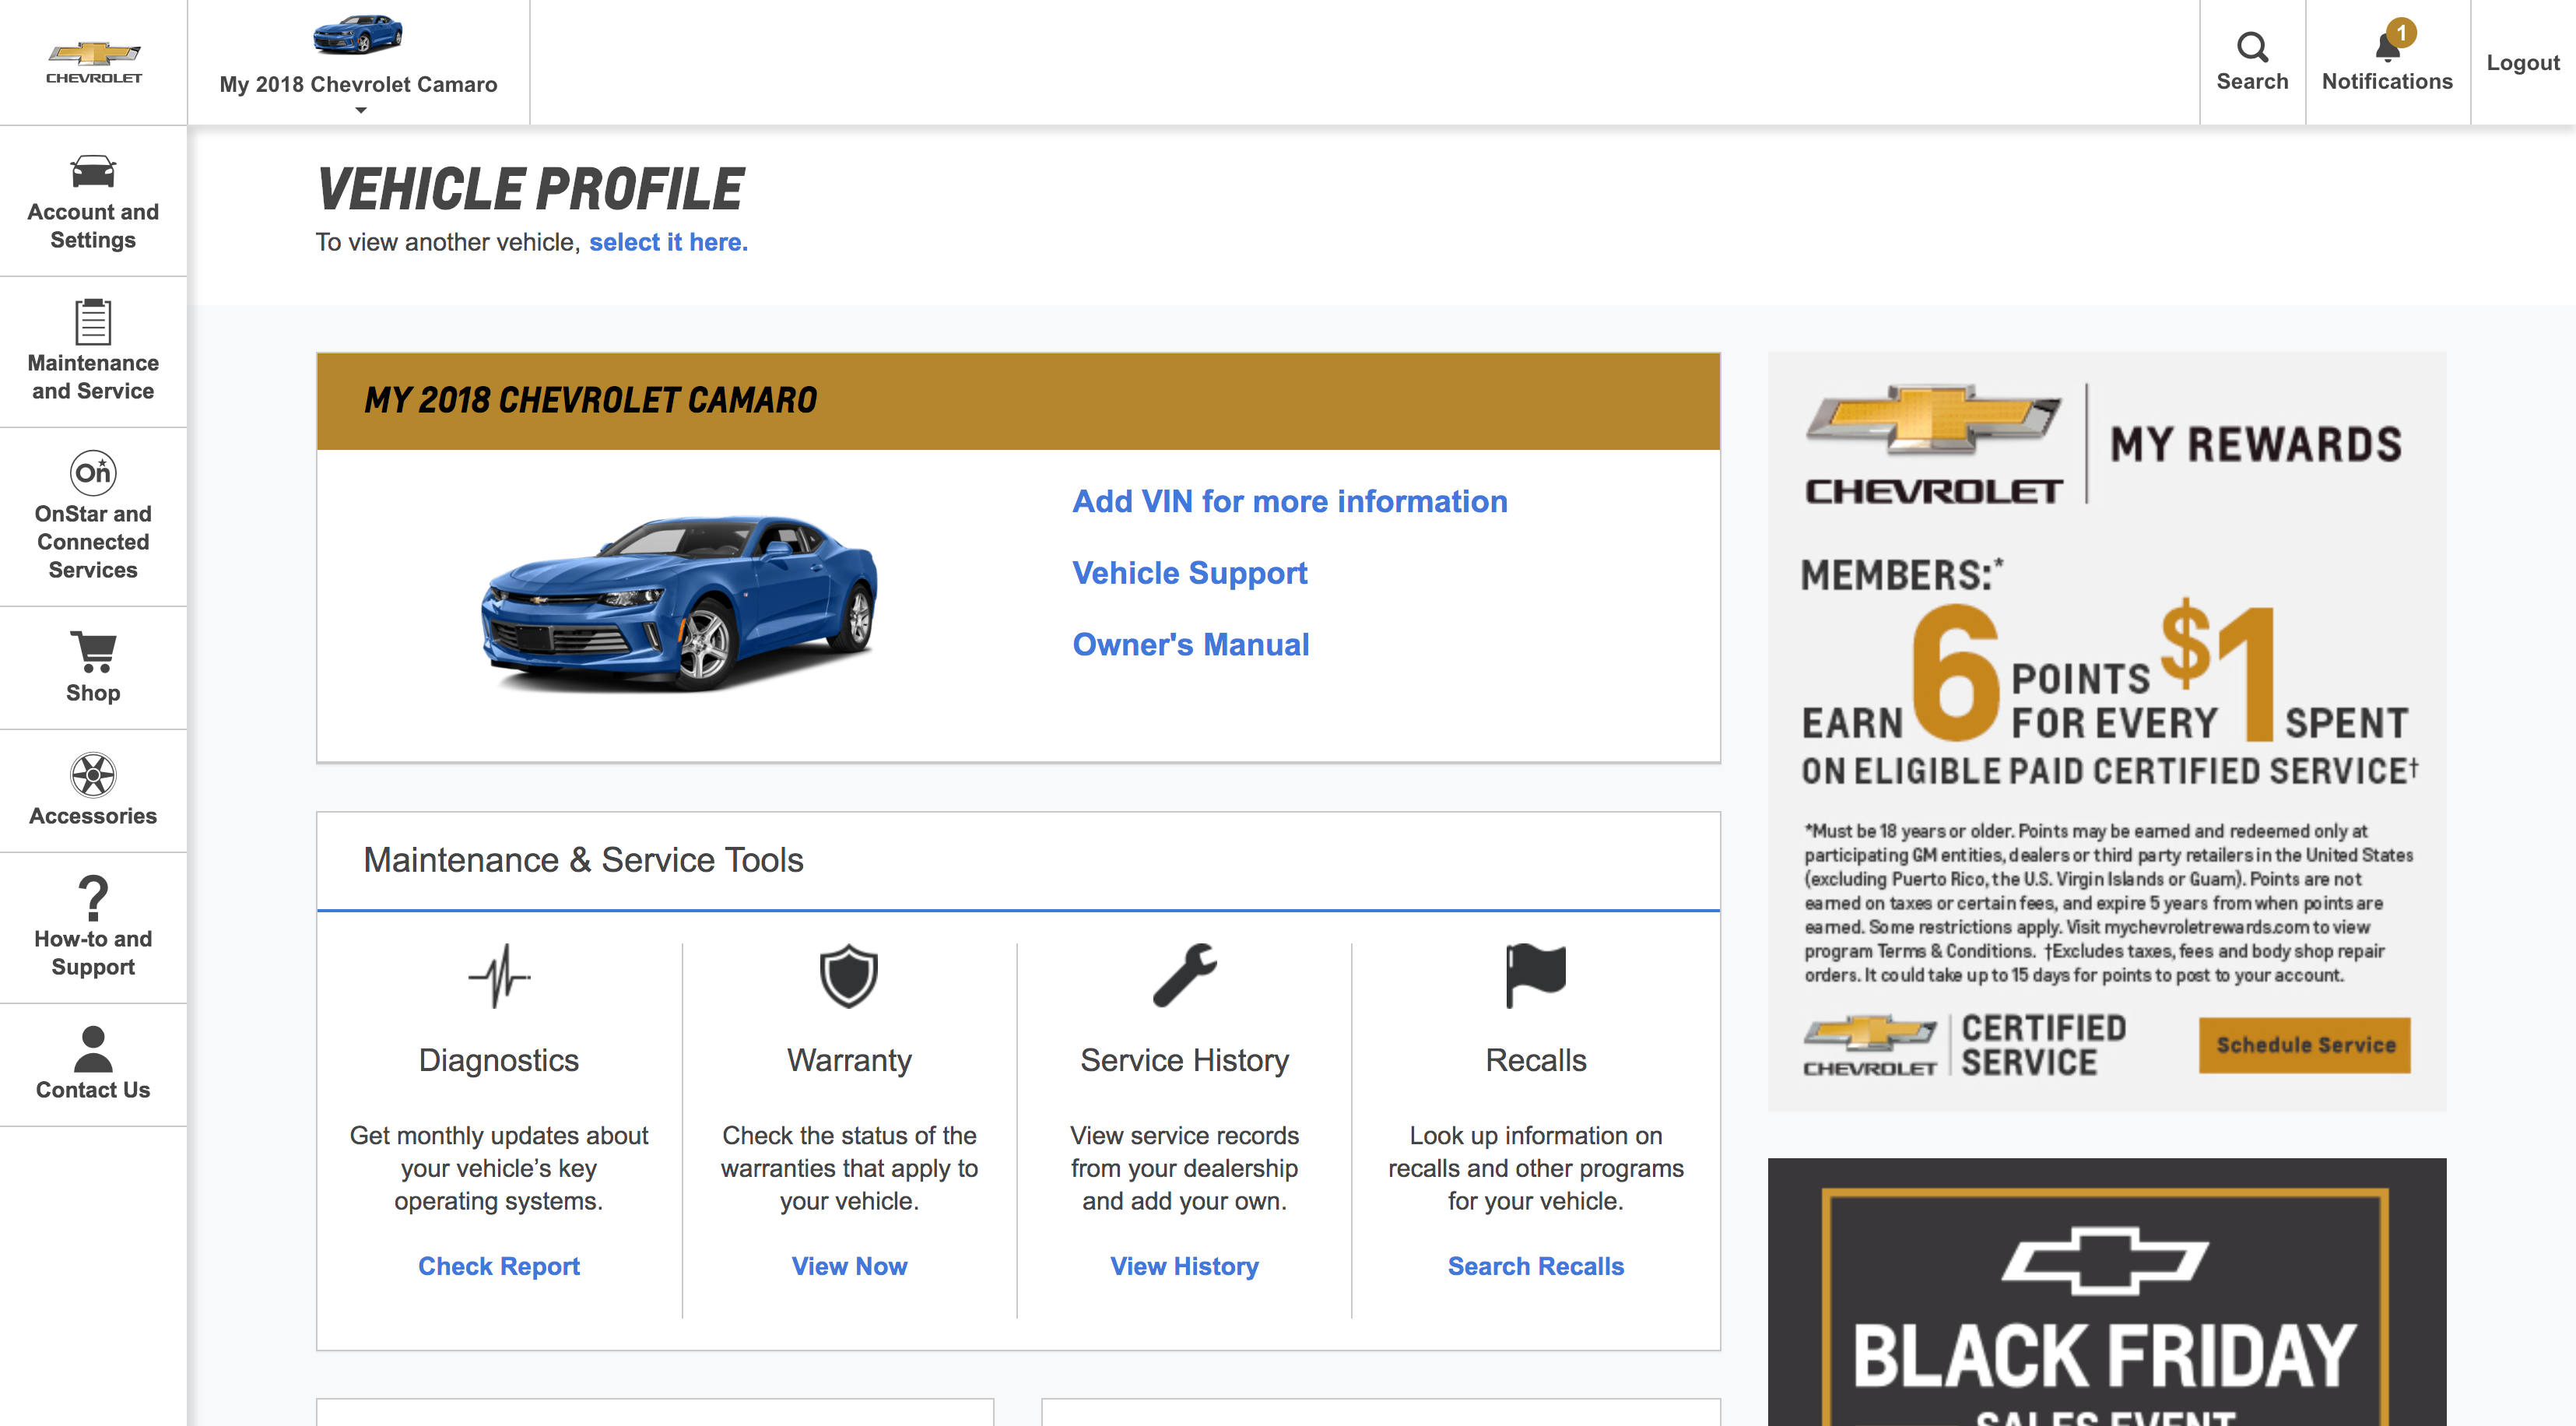Image resolution: width=2576 pixels, height=1426 pixels.
Task: Click the Diagnostics pulse icon
Action: point(498,976)
